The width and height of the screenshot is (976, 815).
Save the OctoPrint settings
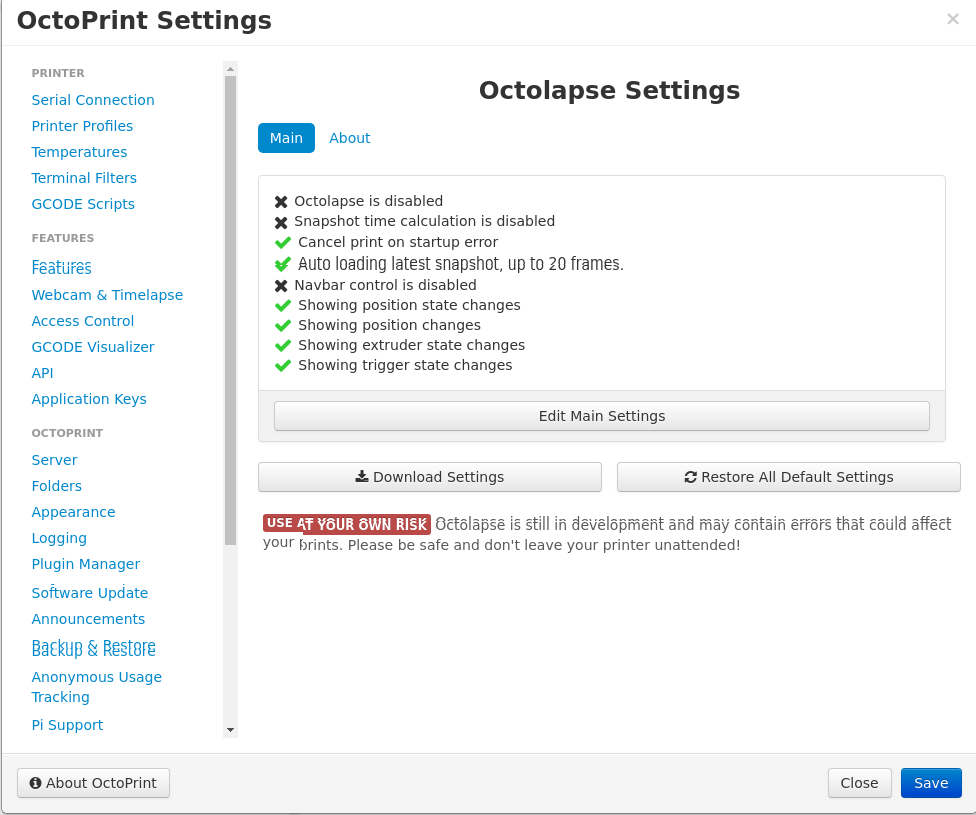931,783
